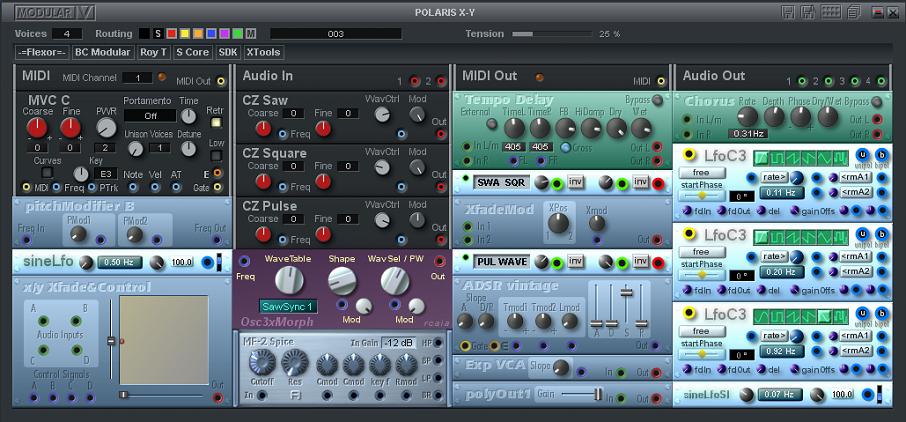Click first inv button in SWA SQR row

pyautogui.click(x=575, y=182)
